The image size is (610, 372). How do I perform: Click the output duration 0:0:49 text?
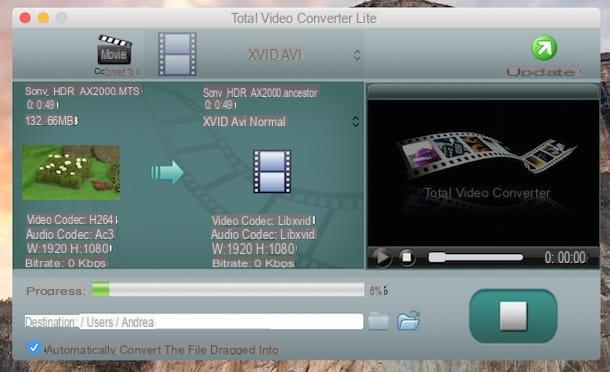[220, 105]
